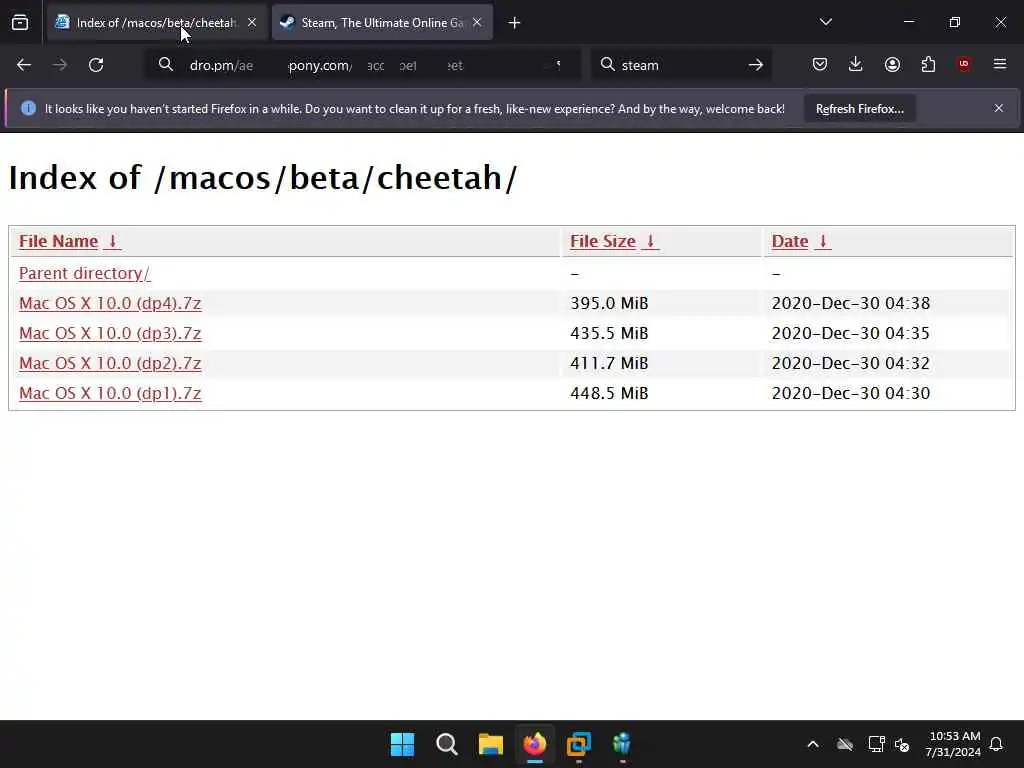Image resolution: width=1024 pixels, height=768 pixels.
Task: Click the Index of /macos/beta/cheetah/ heading
Action: coord(263,178)
